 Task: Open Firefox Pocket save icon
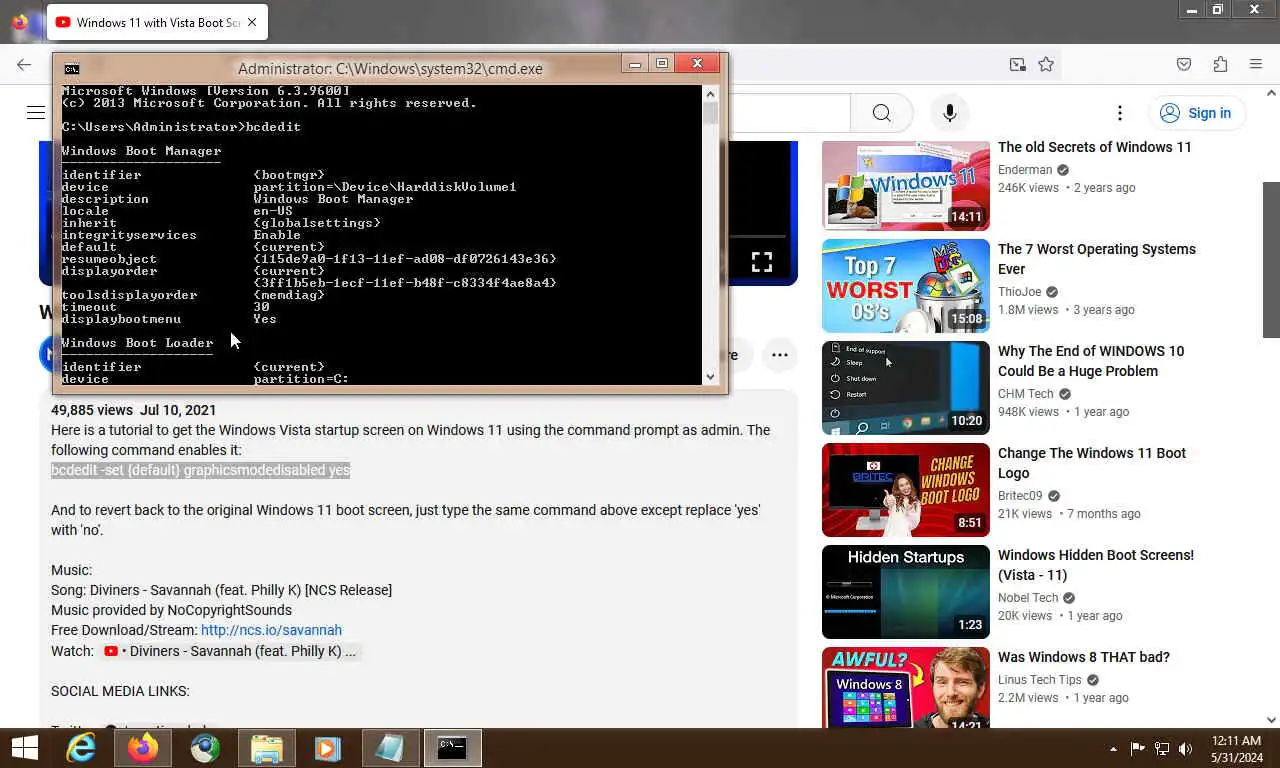tap(1184, 64)
